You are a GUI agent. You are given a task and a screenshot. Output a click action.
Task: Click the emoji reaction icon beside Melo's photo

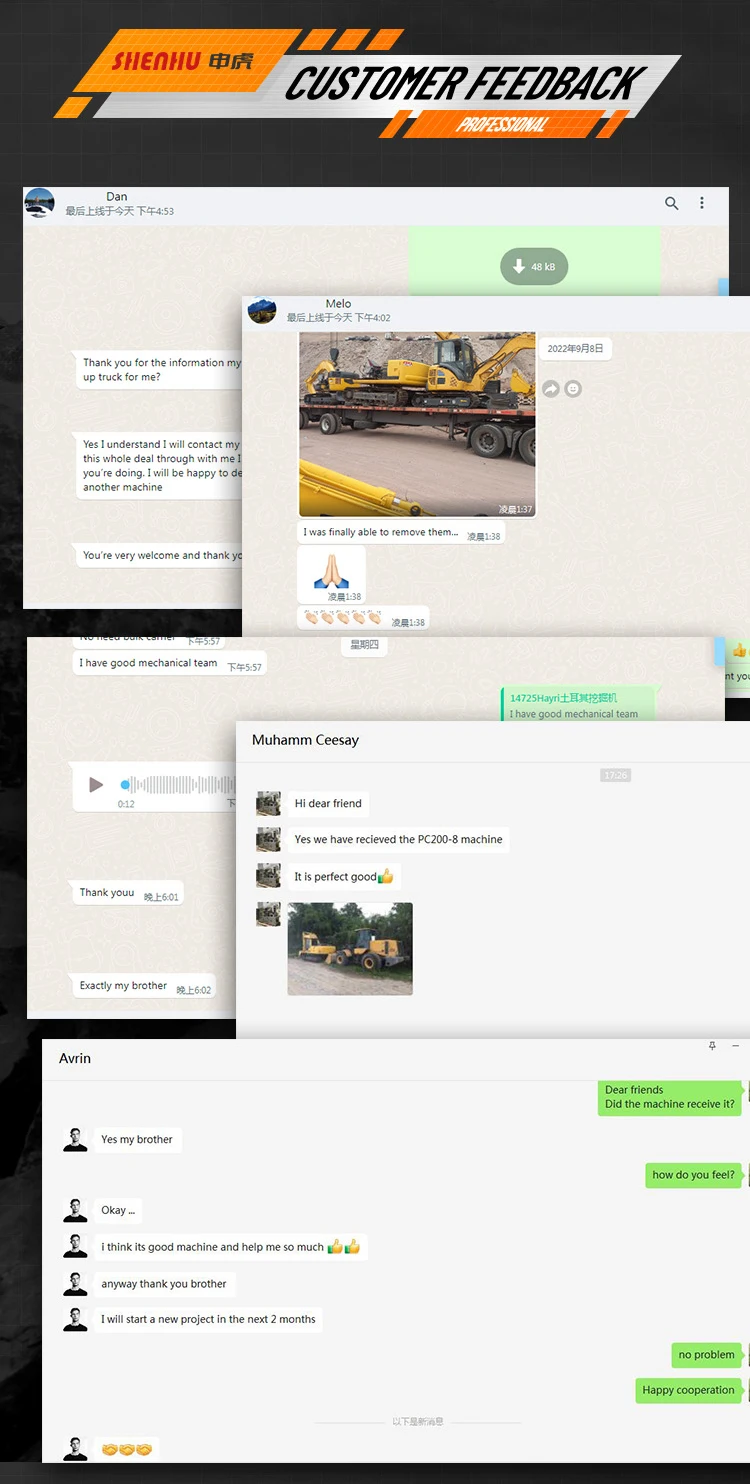coord(573,388)
